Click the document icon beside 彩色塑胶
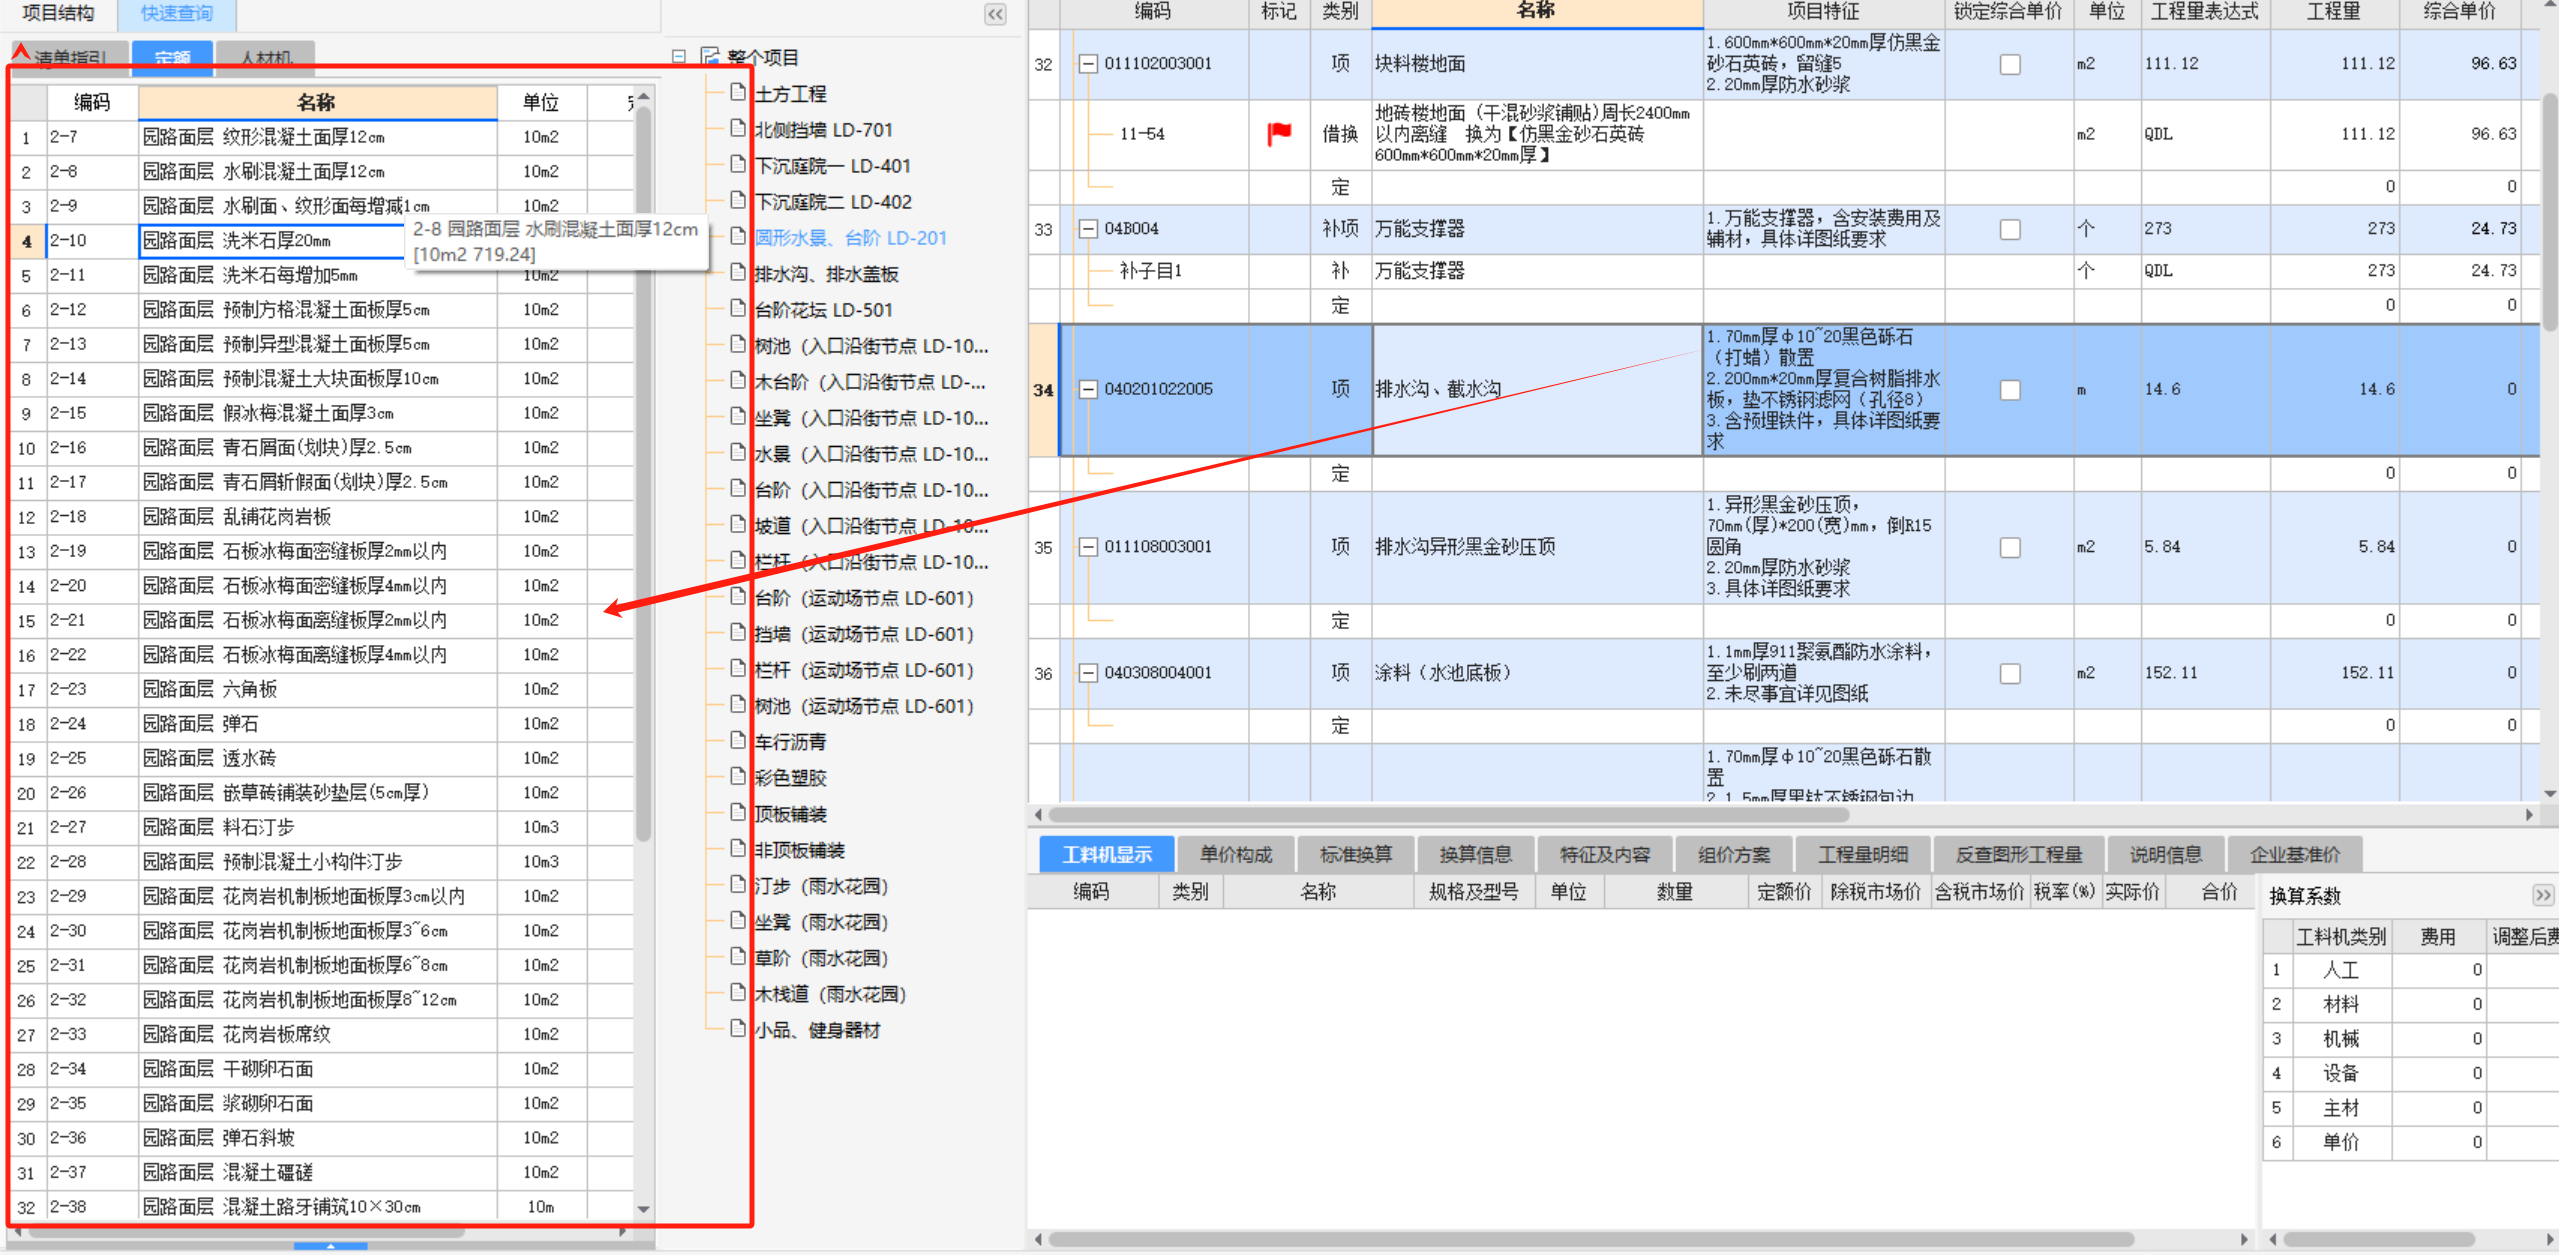The image size is (2559, 1255). tap(738, 776)
